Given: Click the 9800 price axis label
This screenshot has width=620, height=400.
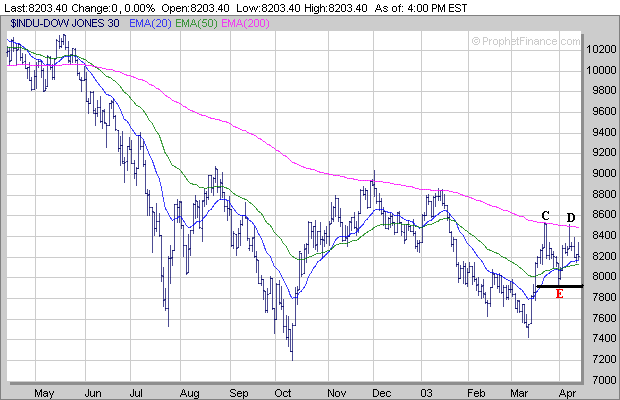Looking at the screenshot, I should [x=604, y=91].
